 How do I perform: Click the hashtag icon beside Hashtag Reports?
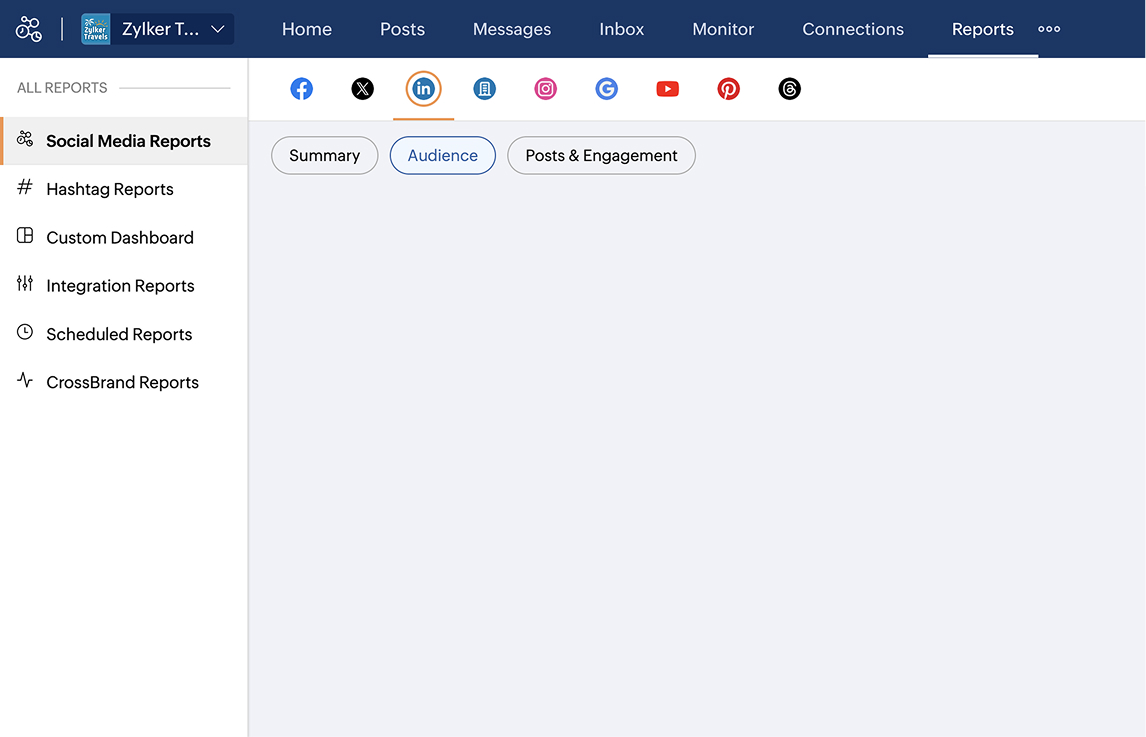click(25, 187)
